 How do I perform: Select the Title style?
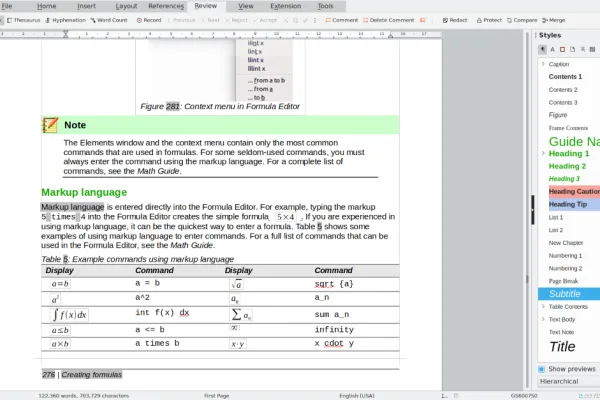tap(562, 347)
